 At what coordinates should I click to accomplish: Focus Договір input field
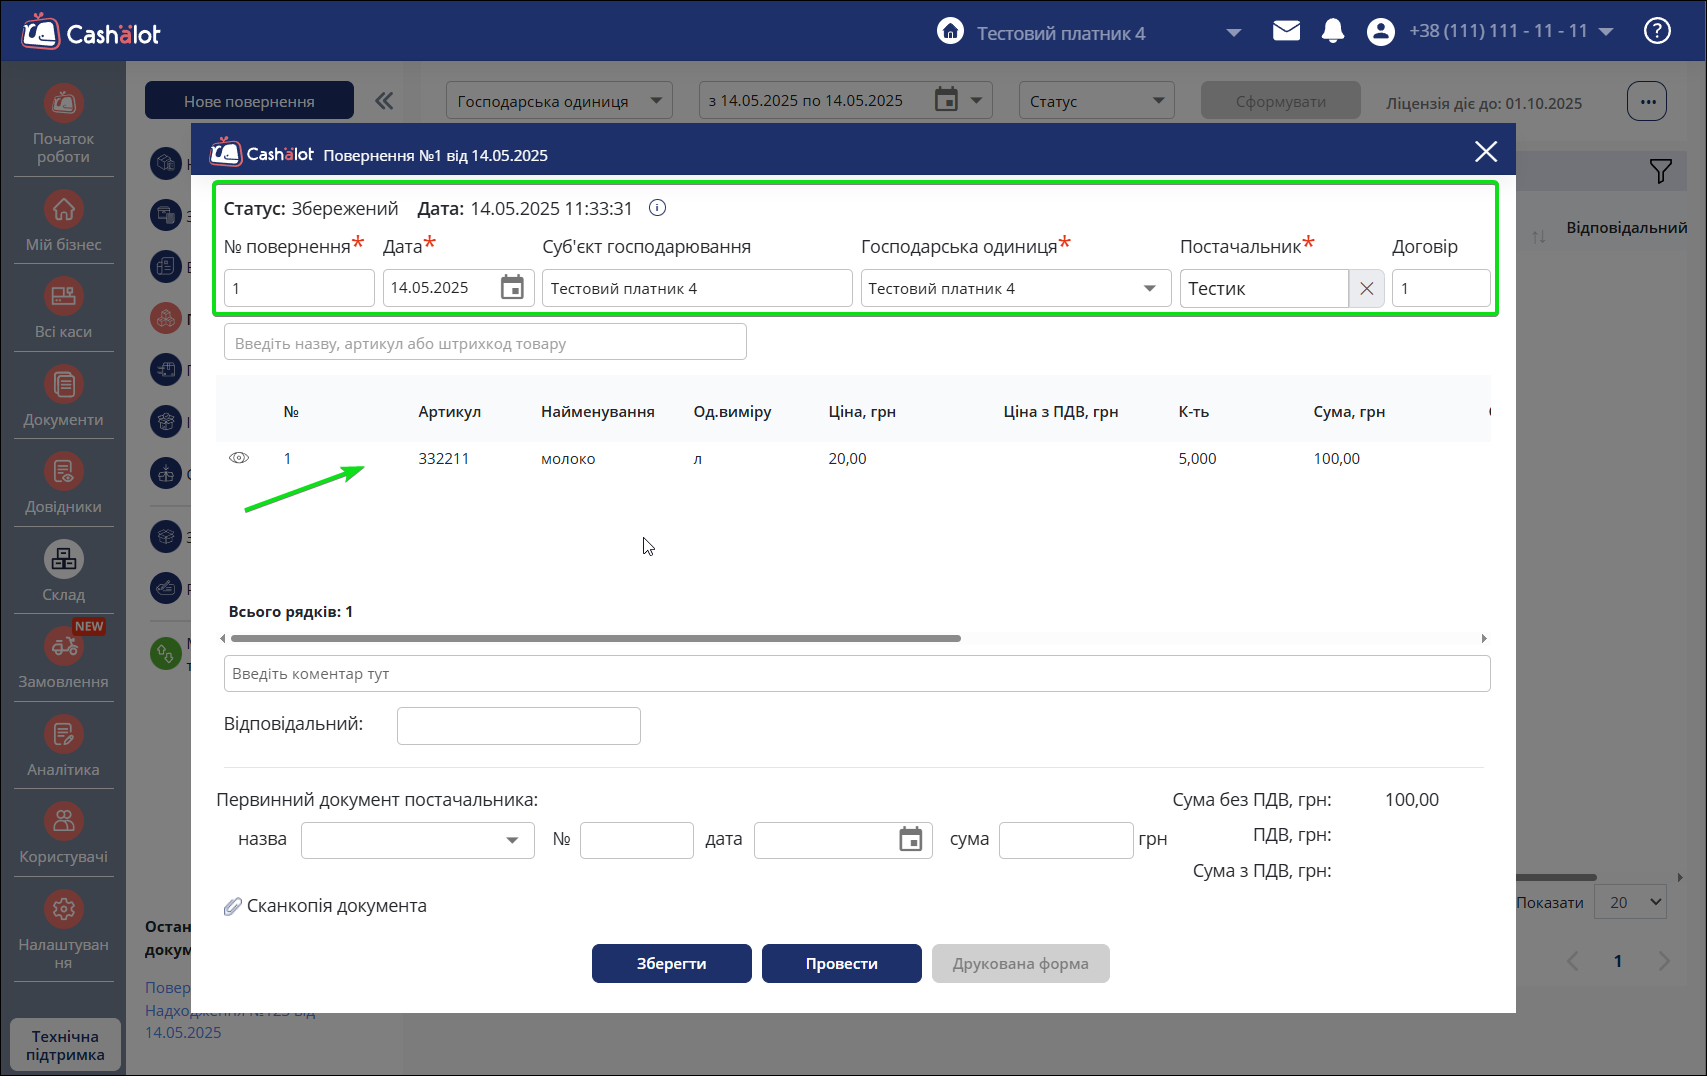(1441, 288)
